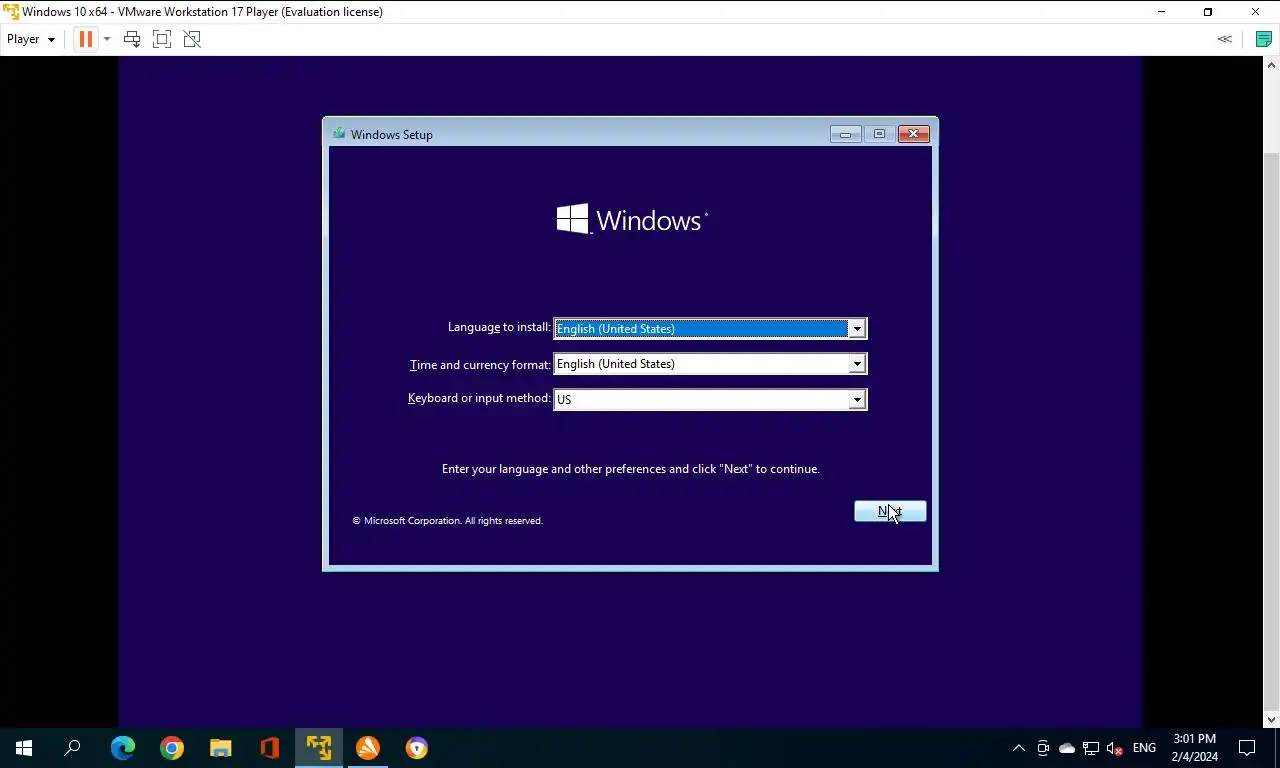Open the Player menu
The image size is (1280, 768).
pyautogui.click(x=31, y=39)
